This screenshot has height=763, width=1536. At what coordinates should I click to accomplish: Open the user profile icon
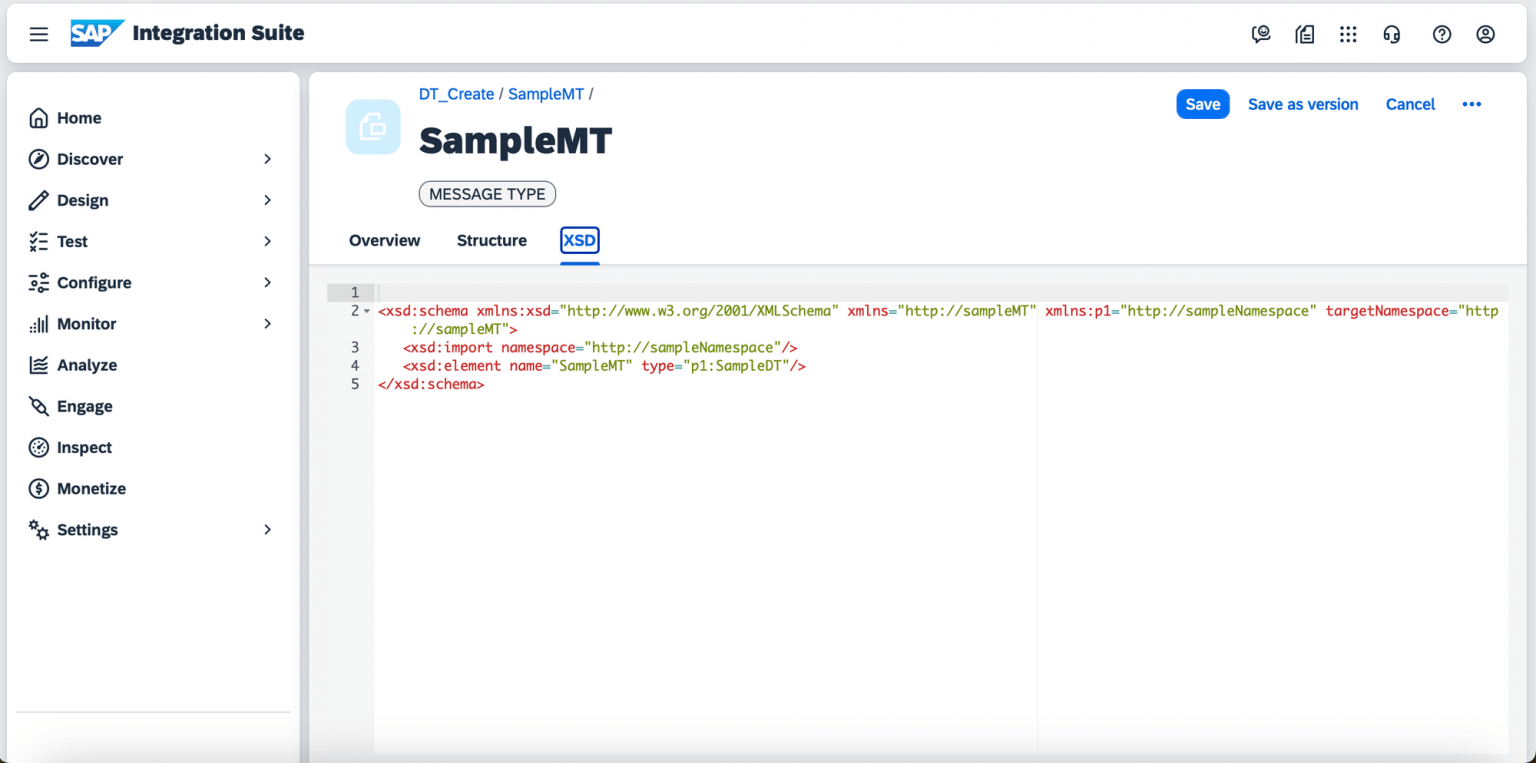(x=1485, y=34)
